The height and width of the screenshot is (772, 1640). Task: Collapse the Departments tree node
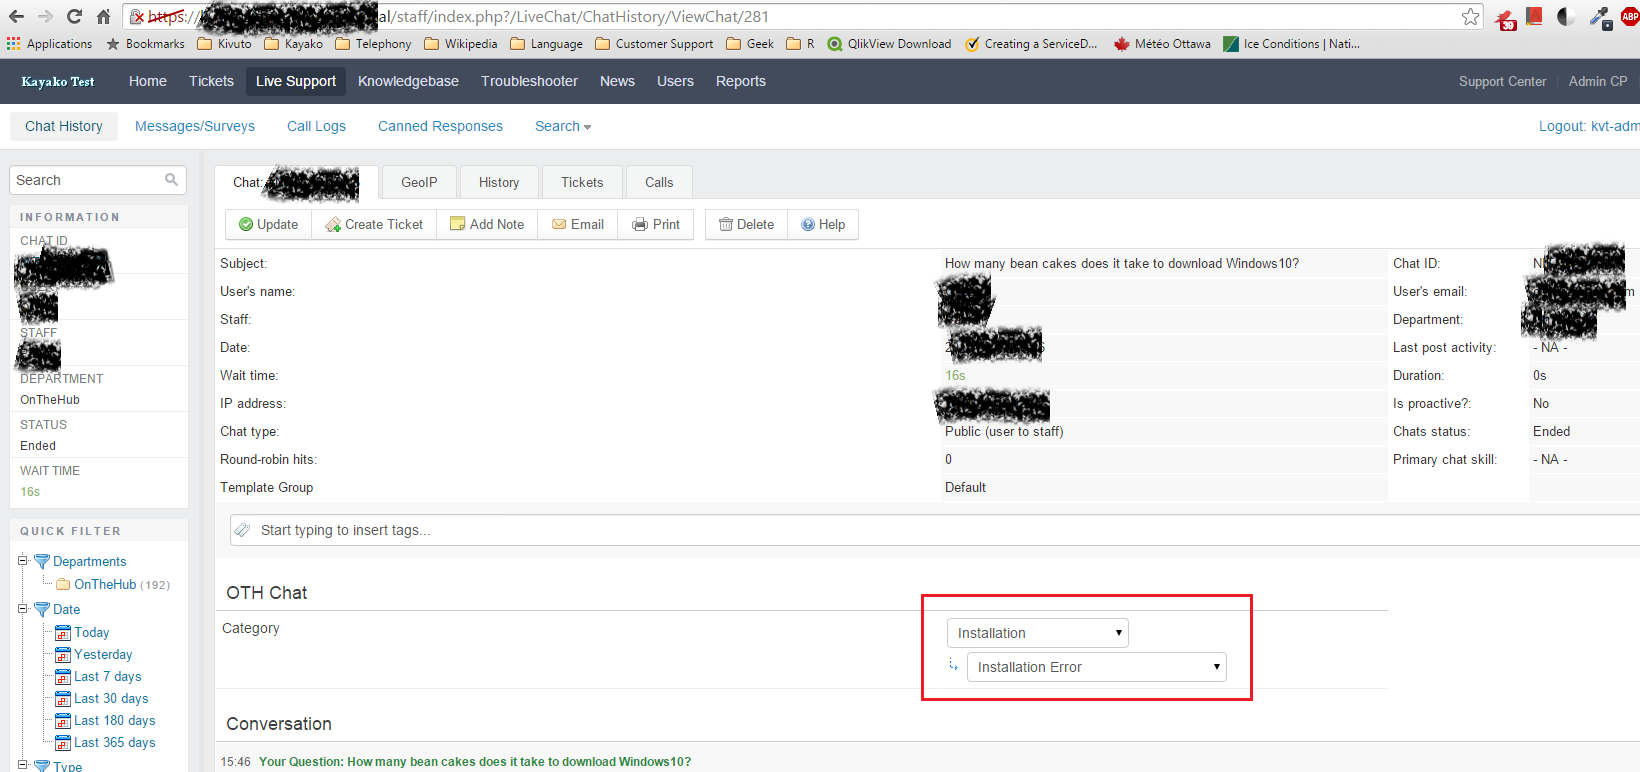point(22,560)
